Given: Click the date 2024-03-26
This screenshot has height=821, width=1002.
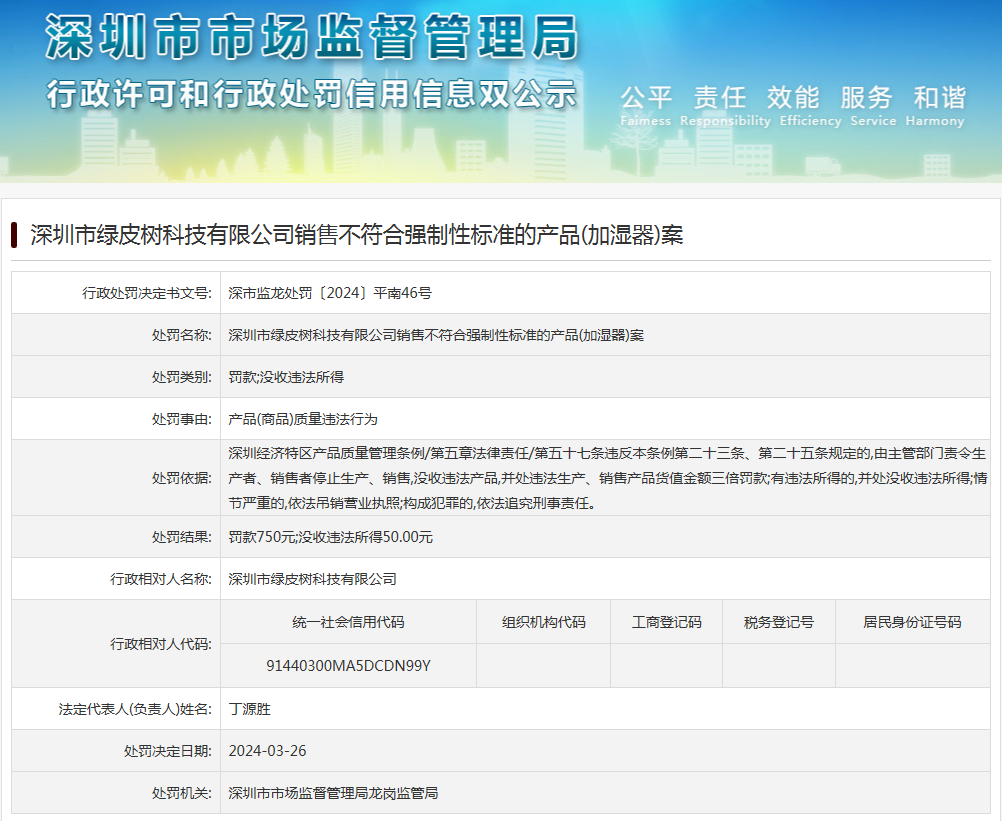Looking at the screenshot, I should pos(267,751).
